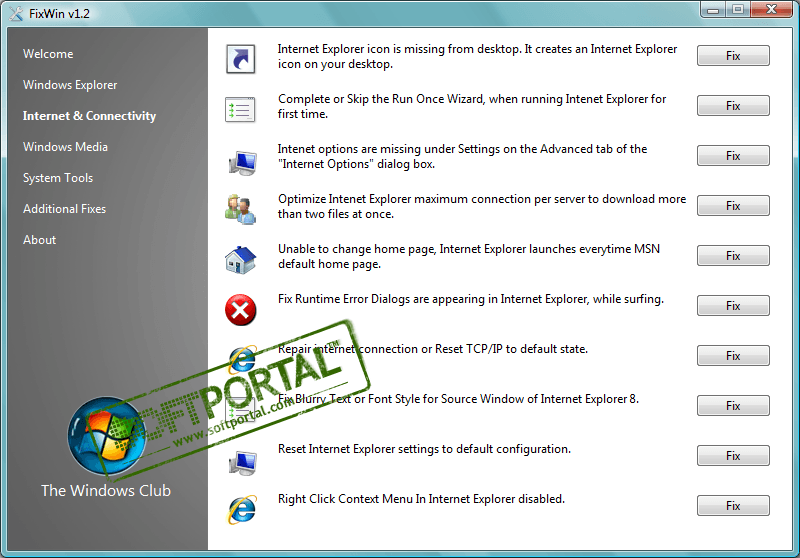Open the About section
This screenshot has height=558, width=800.
click(x=39, y=240)
